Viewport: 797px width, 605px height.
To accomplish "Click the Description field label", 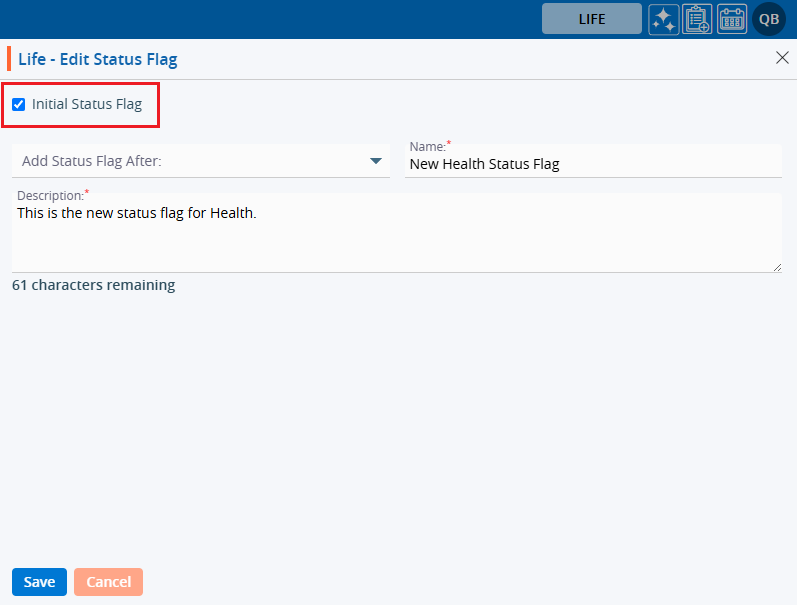I will click(x=48, y=195).
